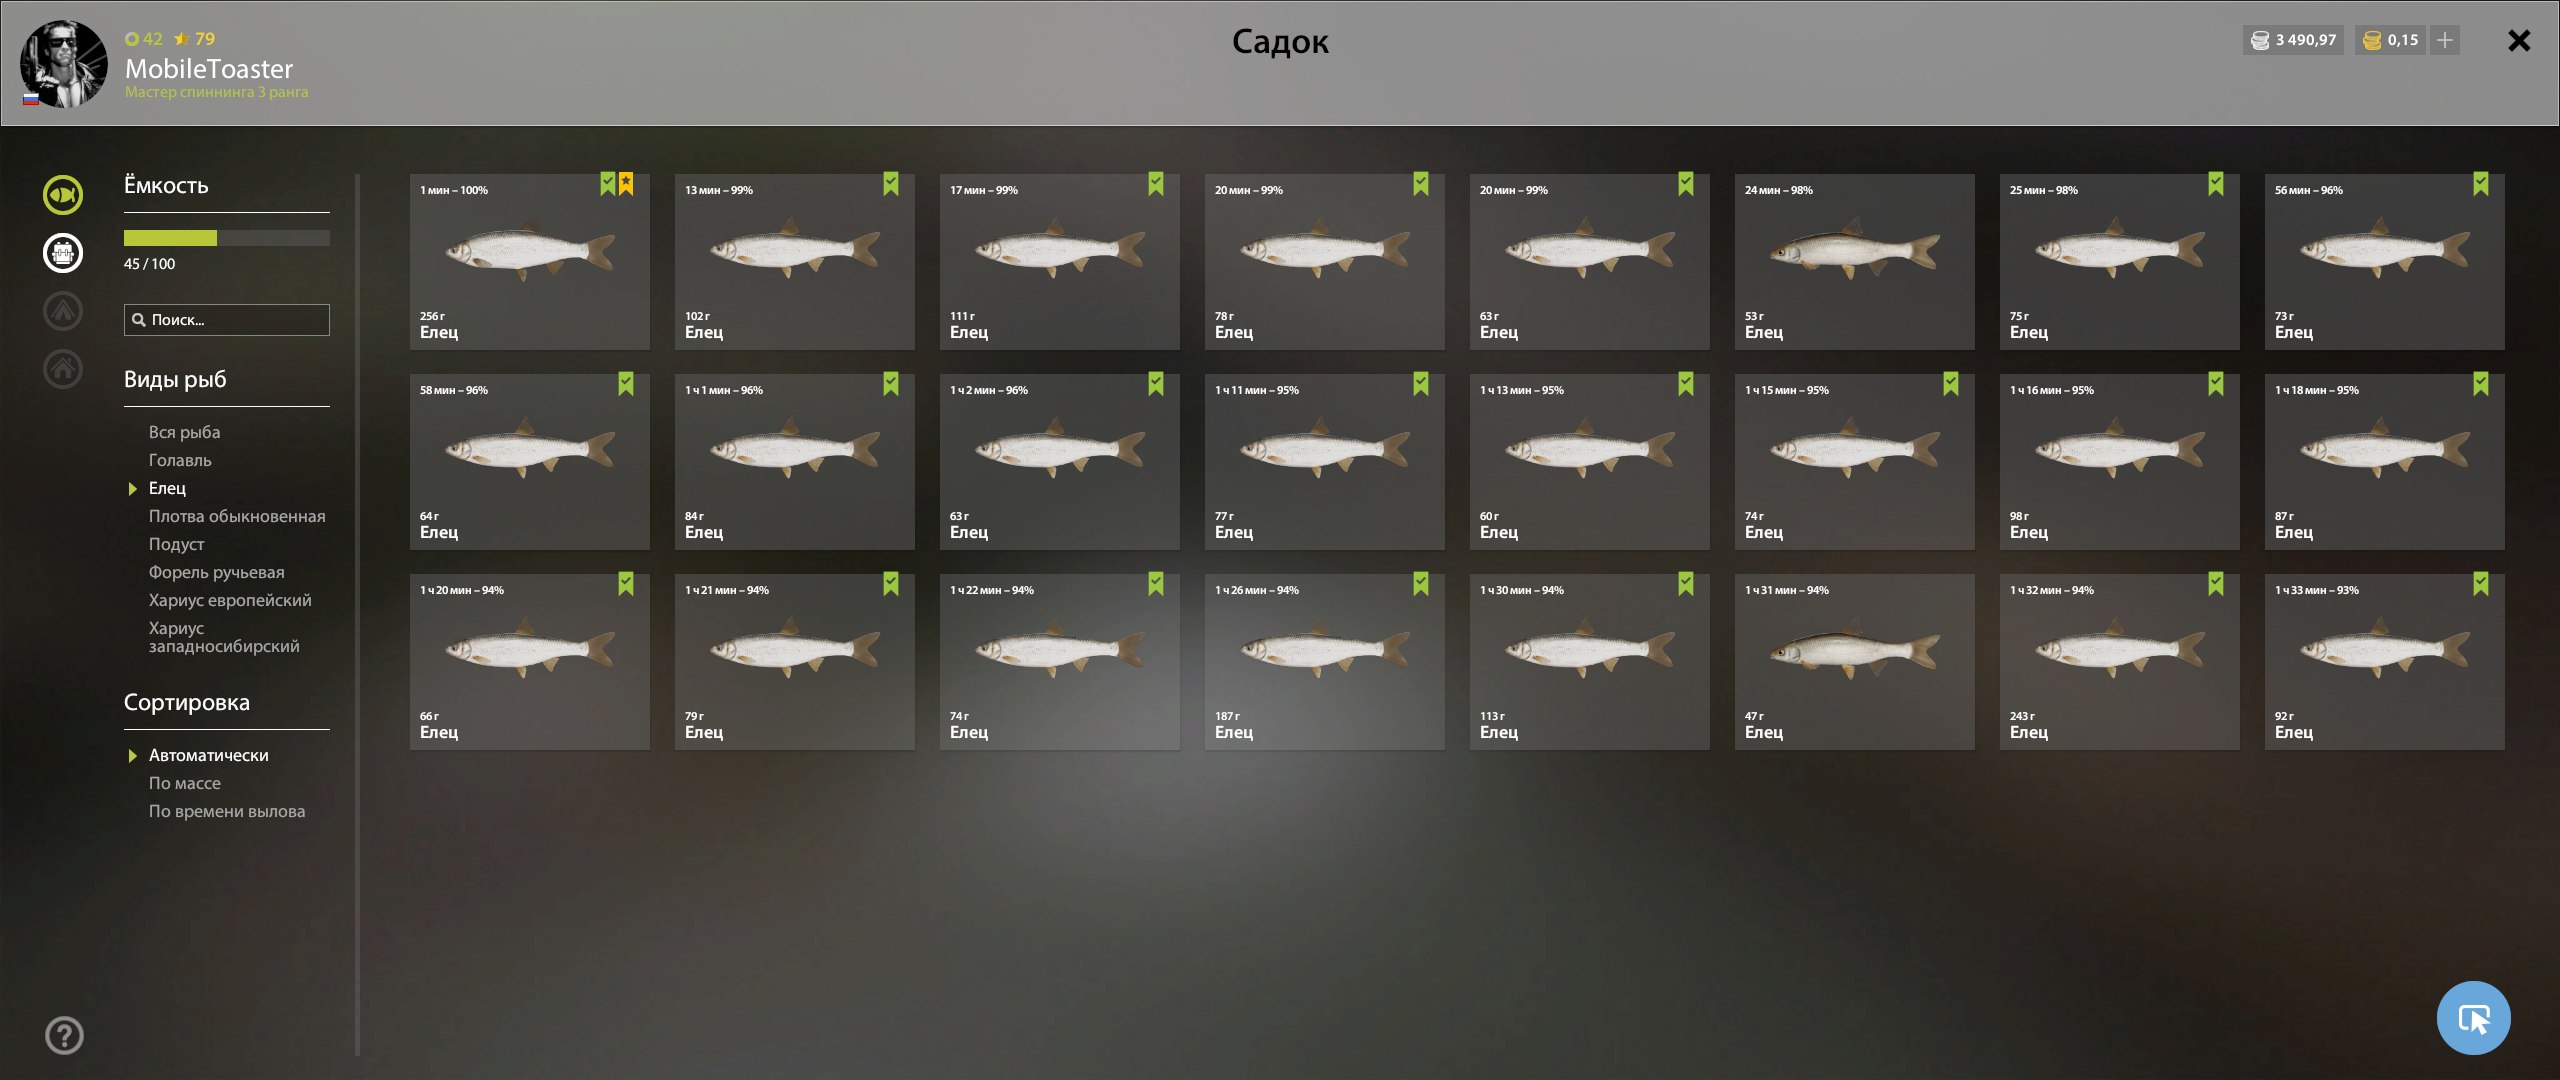
Task: Open the player avatar picture
Action: (x=64, y=64)
